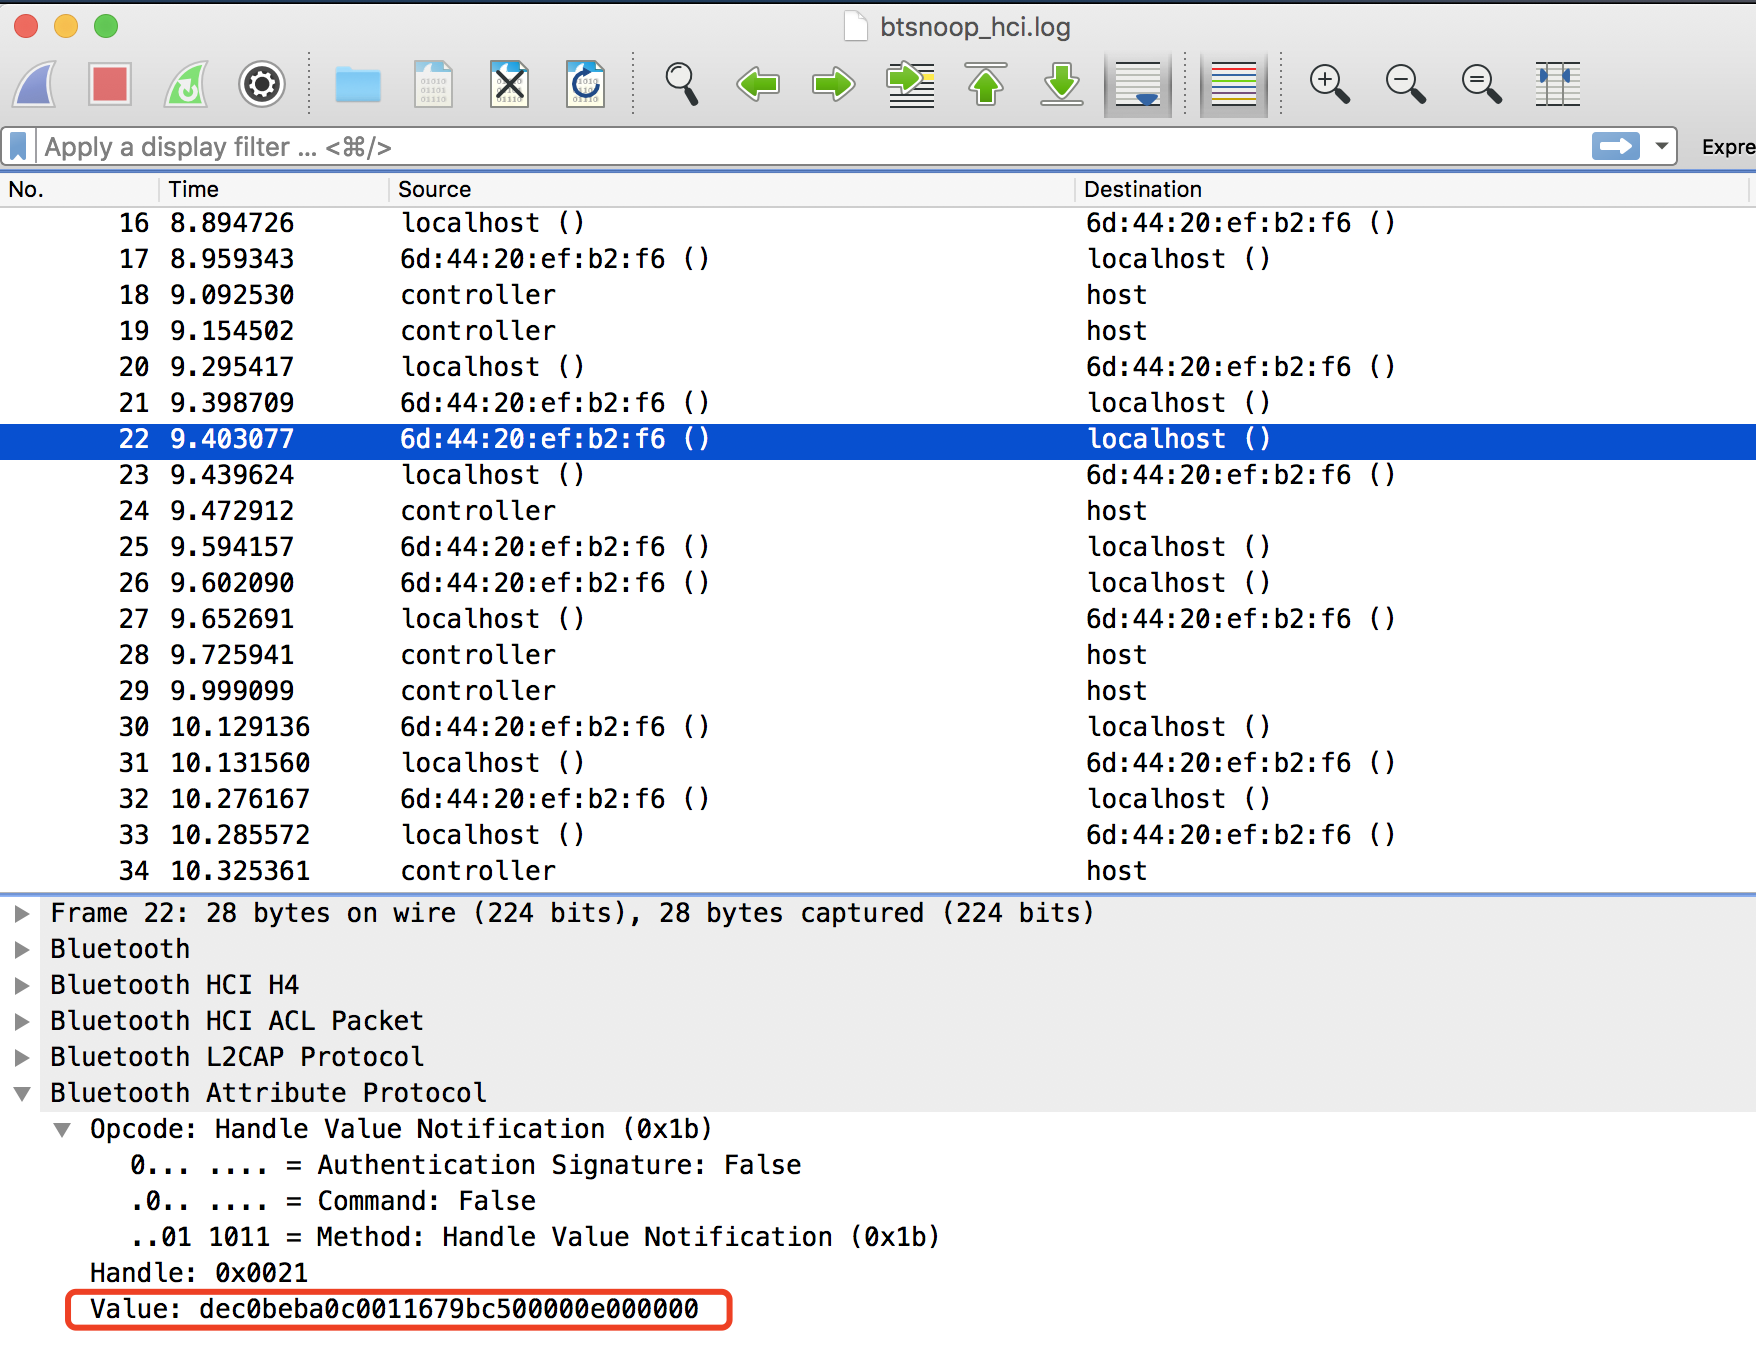Select packet 19 at time 9.154502
Image resolution: width=1756 pixels, height=1352 pixels.
coord(878,331)
